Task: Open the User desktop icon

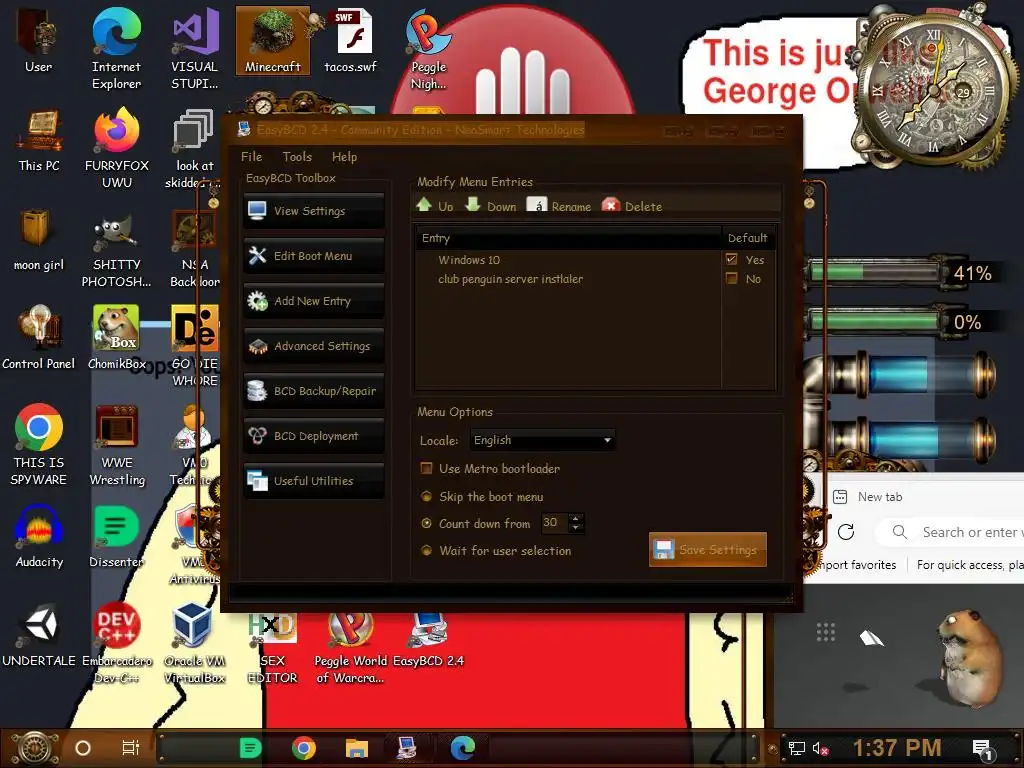Action: click(x=39, y=40)
